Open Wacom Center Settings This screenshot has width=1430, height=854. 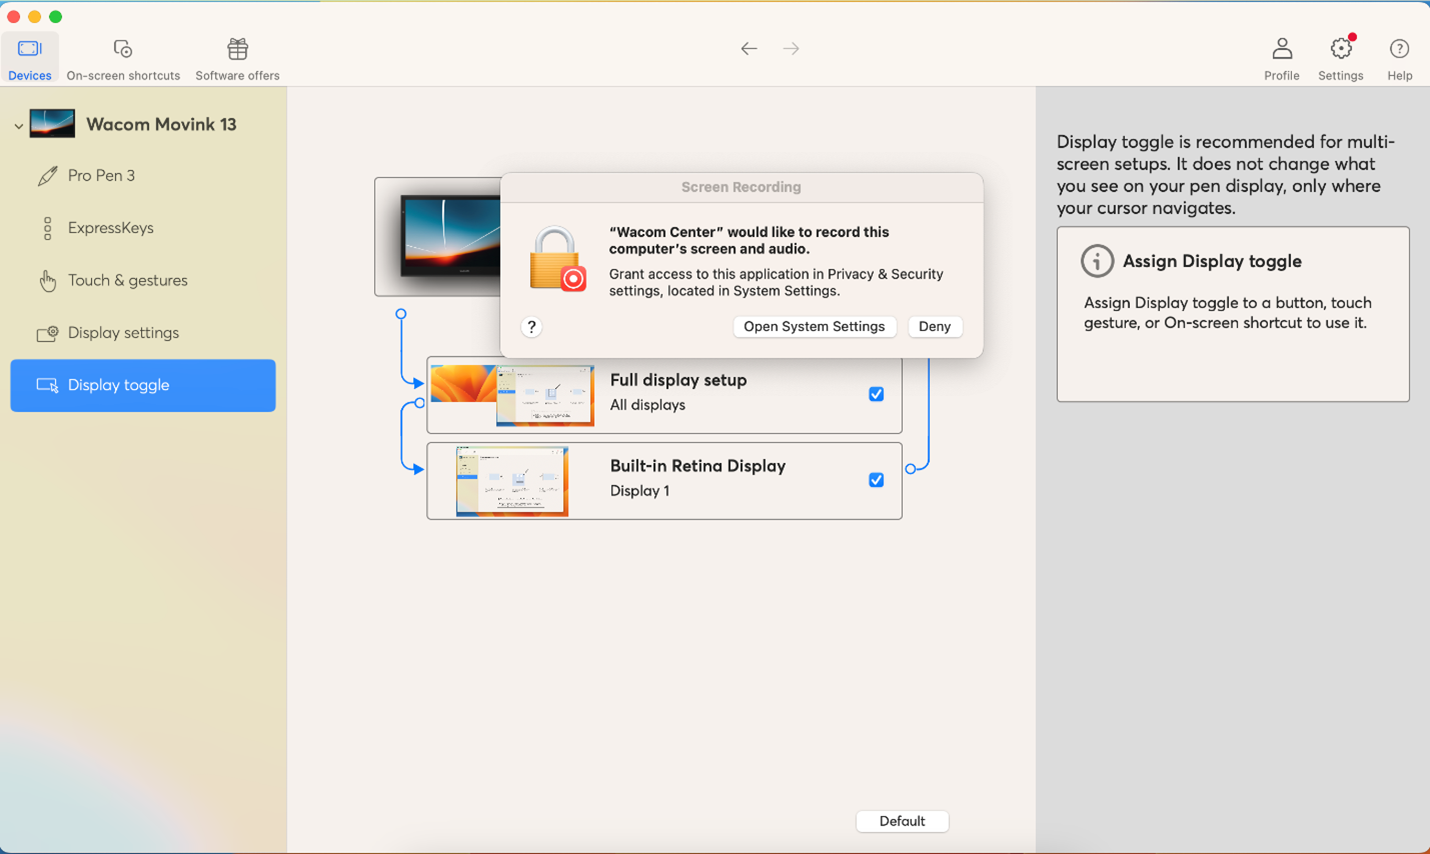click(1340, 57)
